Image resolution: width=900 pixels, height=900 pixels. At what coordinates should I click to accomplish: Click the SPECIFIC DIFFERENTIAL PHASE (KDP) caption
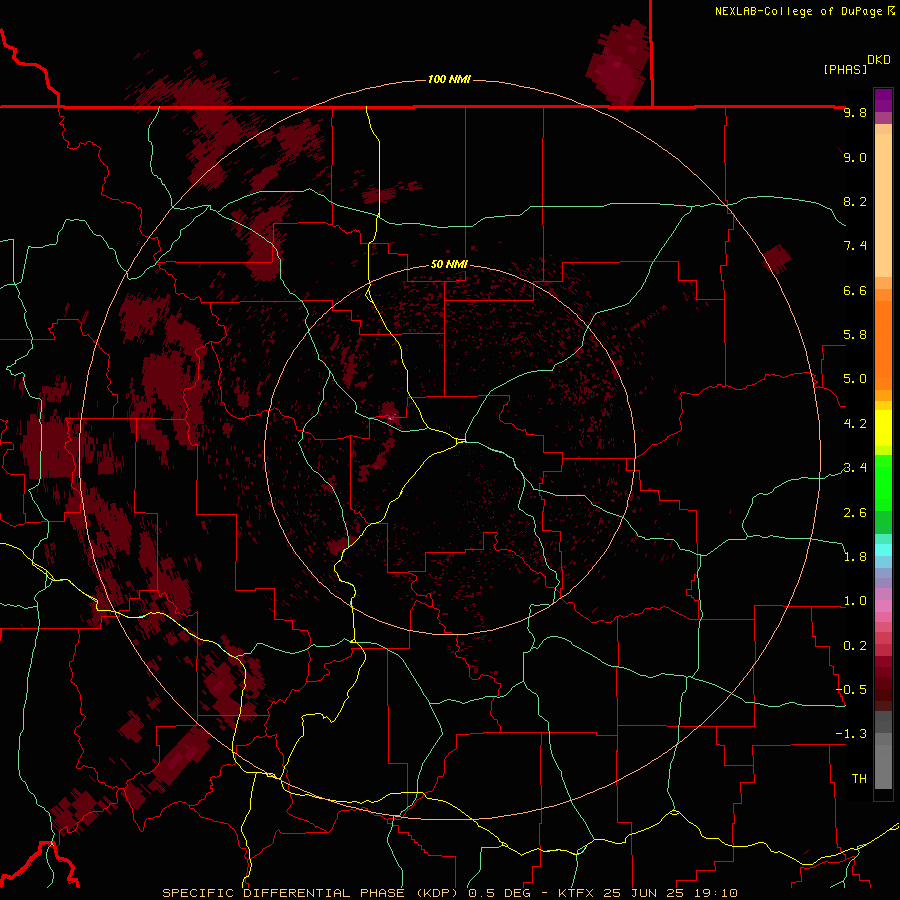312,893
